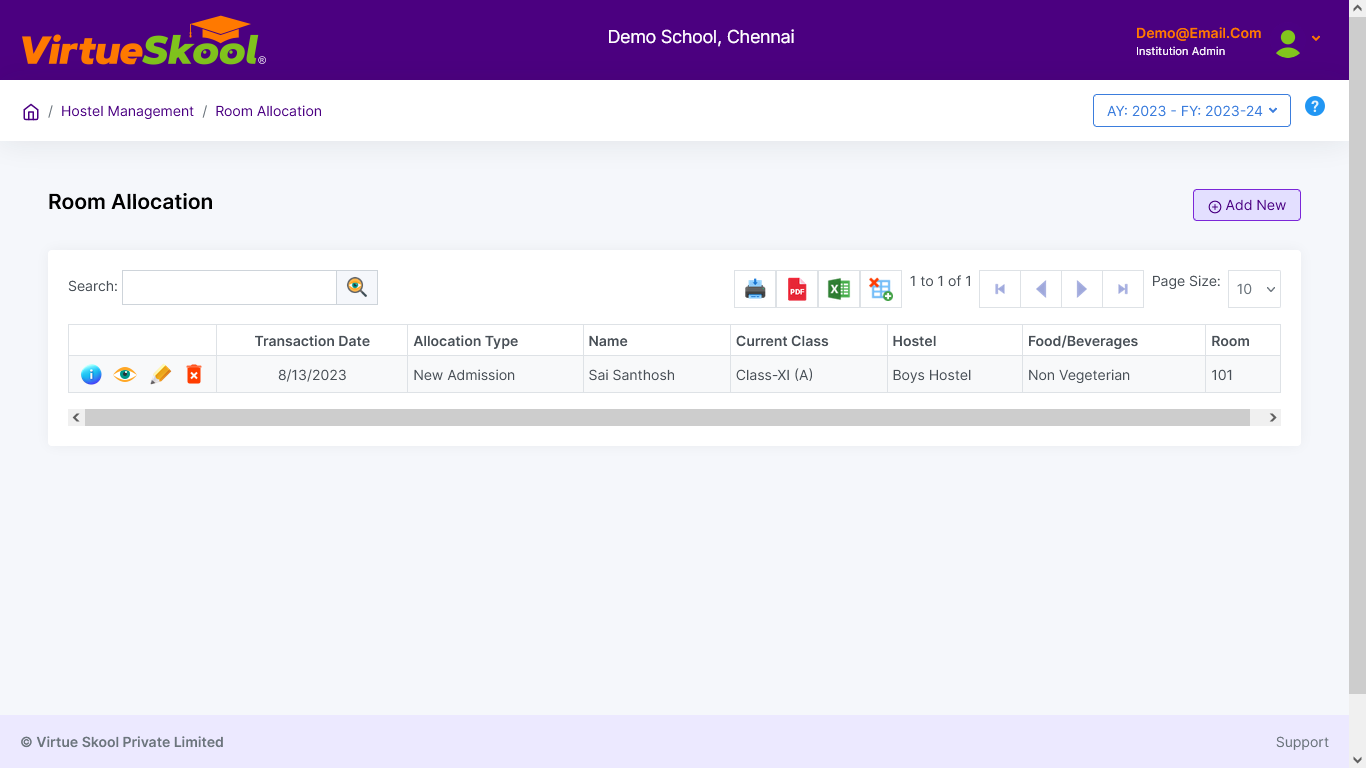Click the clear filter grid icon
The height and width of the screenshot is (768, 1366).
(x=881, y=289)
